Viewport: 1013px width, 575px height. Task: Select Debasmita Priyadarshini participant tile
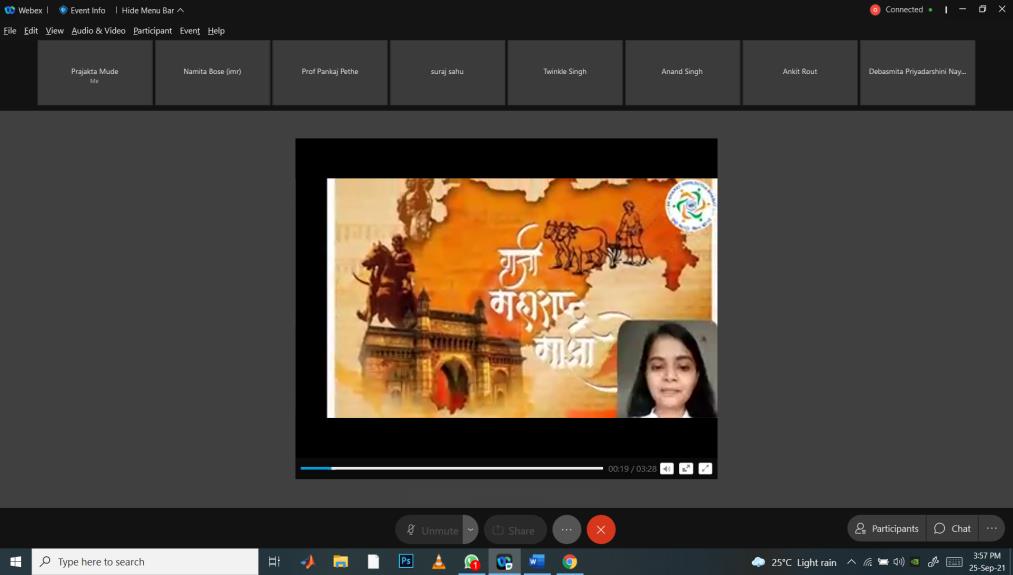pyautogui.click(x=917, y=72)
